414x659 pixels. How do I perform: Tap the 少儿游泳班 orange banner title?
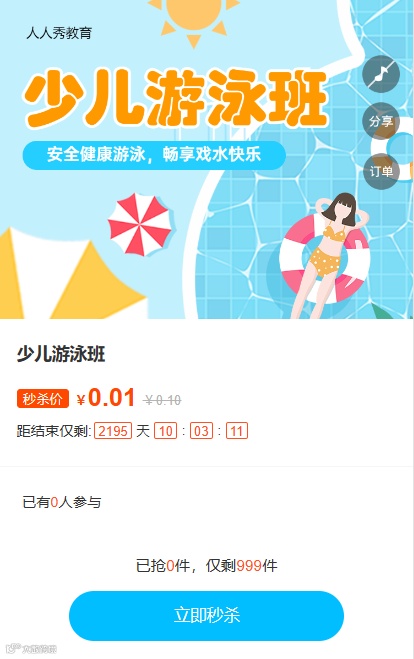click(175, 99)
